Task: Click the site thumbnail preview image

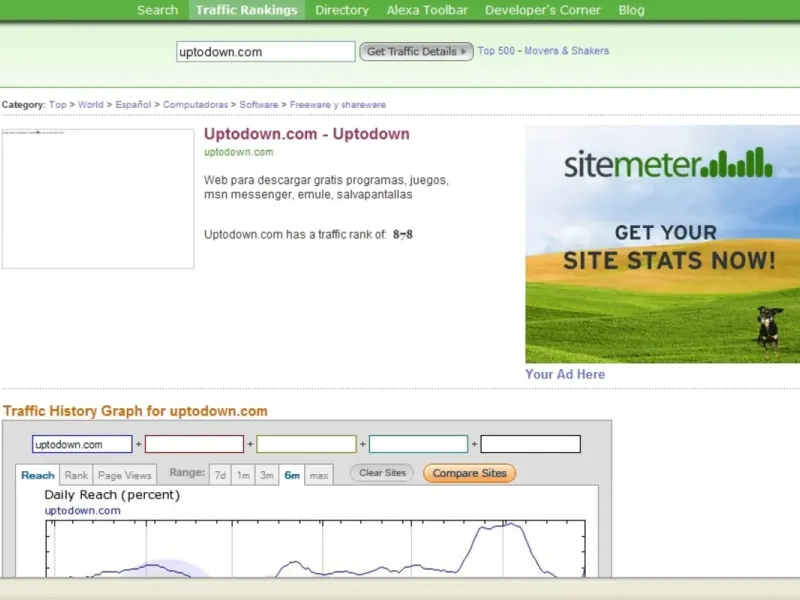Action: pyautogui.click(x=98, y=199)
